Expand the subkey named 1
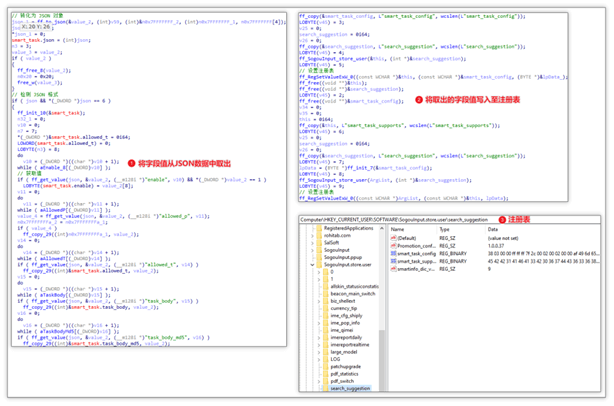The image size is (614, 406). [319, 279]
